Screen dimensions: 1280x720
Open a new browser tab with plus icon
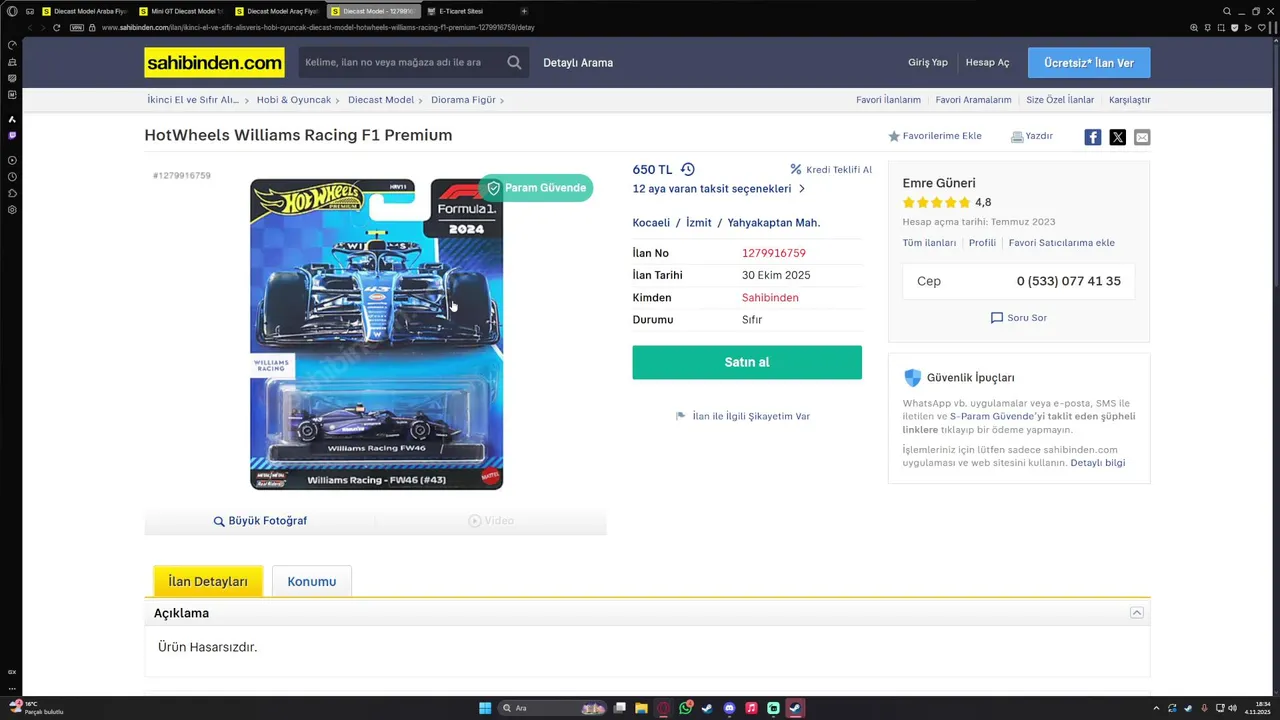[x=524, y=11]
